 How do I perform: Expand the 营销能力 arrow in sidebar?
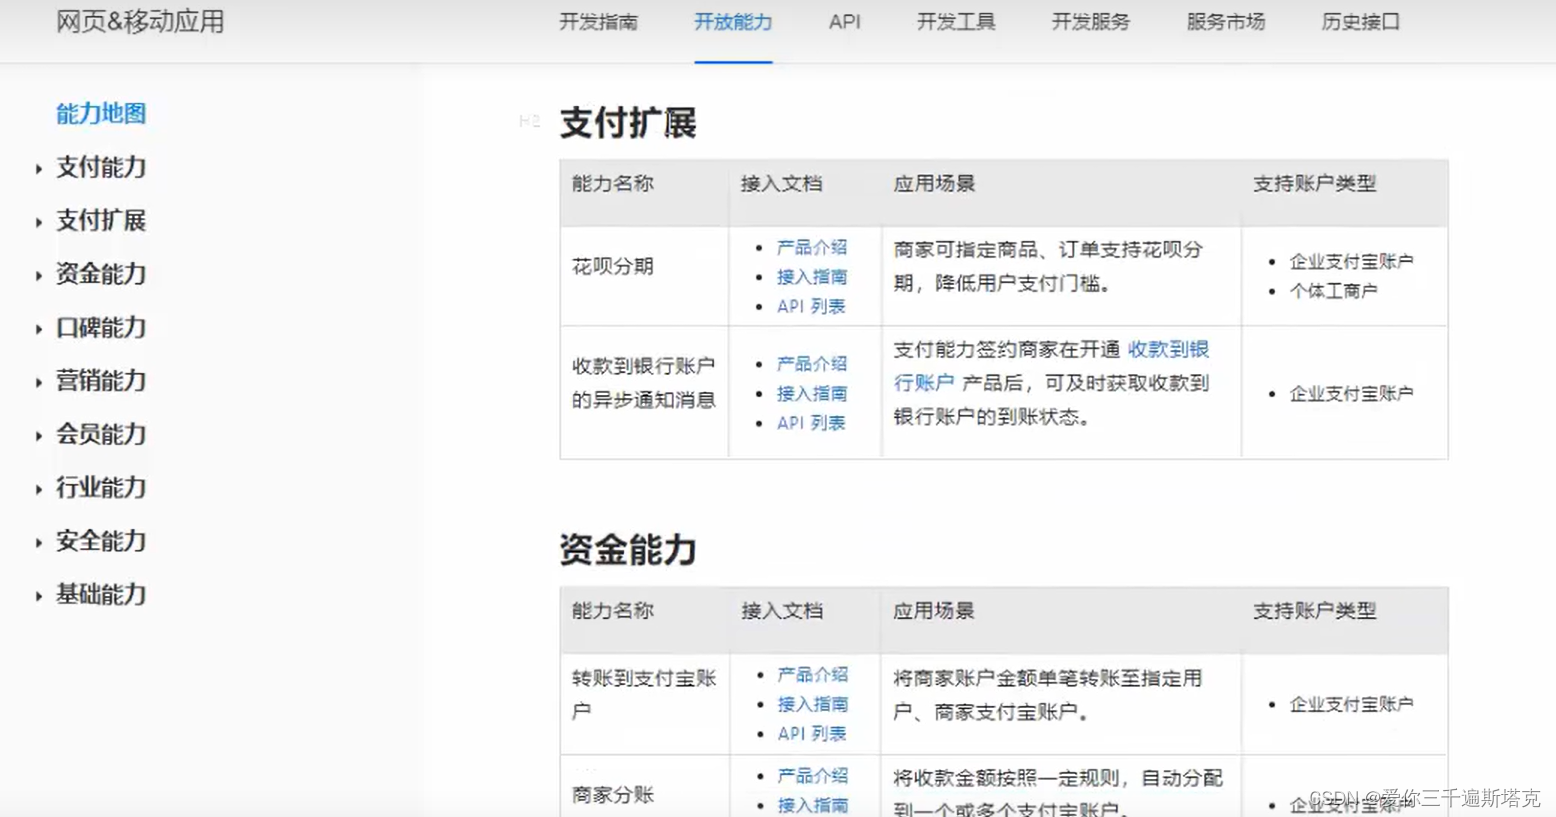click(38, 383)
